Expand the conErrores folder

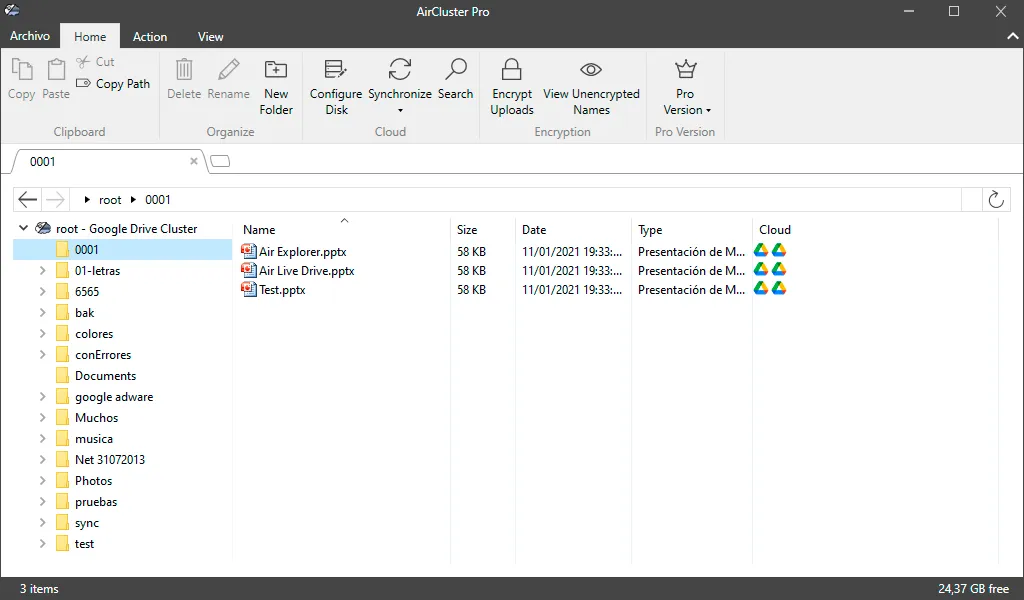pos(42,355)
